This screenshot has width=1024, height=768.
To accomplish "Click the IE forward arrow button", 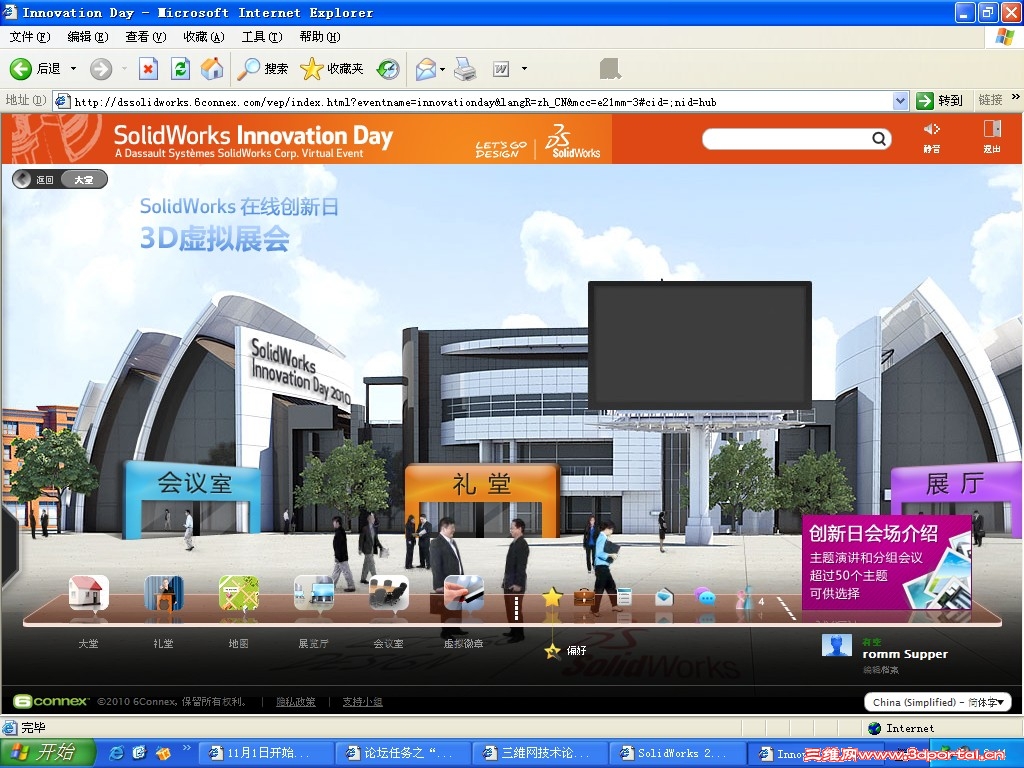I will tap(101, 69).
